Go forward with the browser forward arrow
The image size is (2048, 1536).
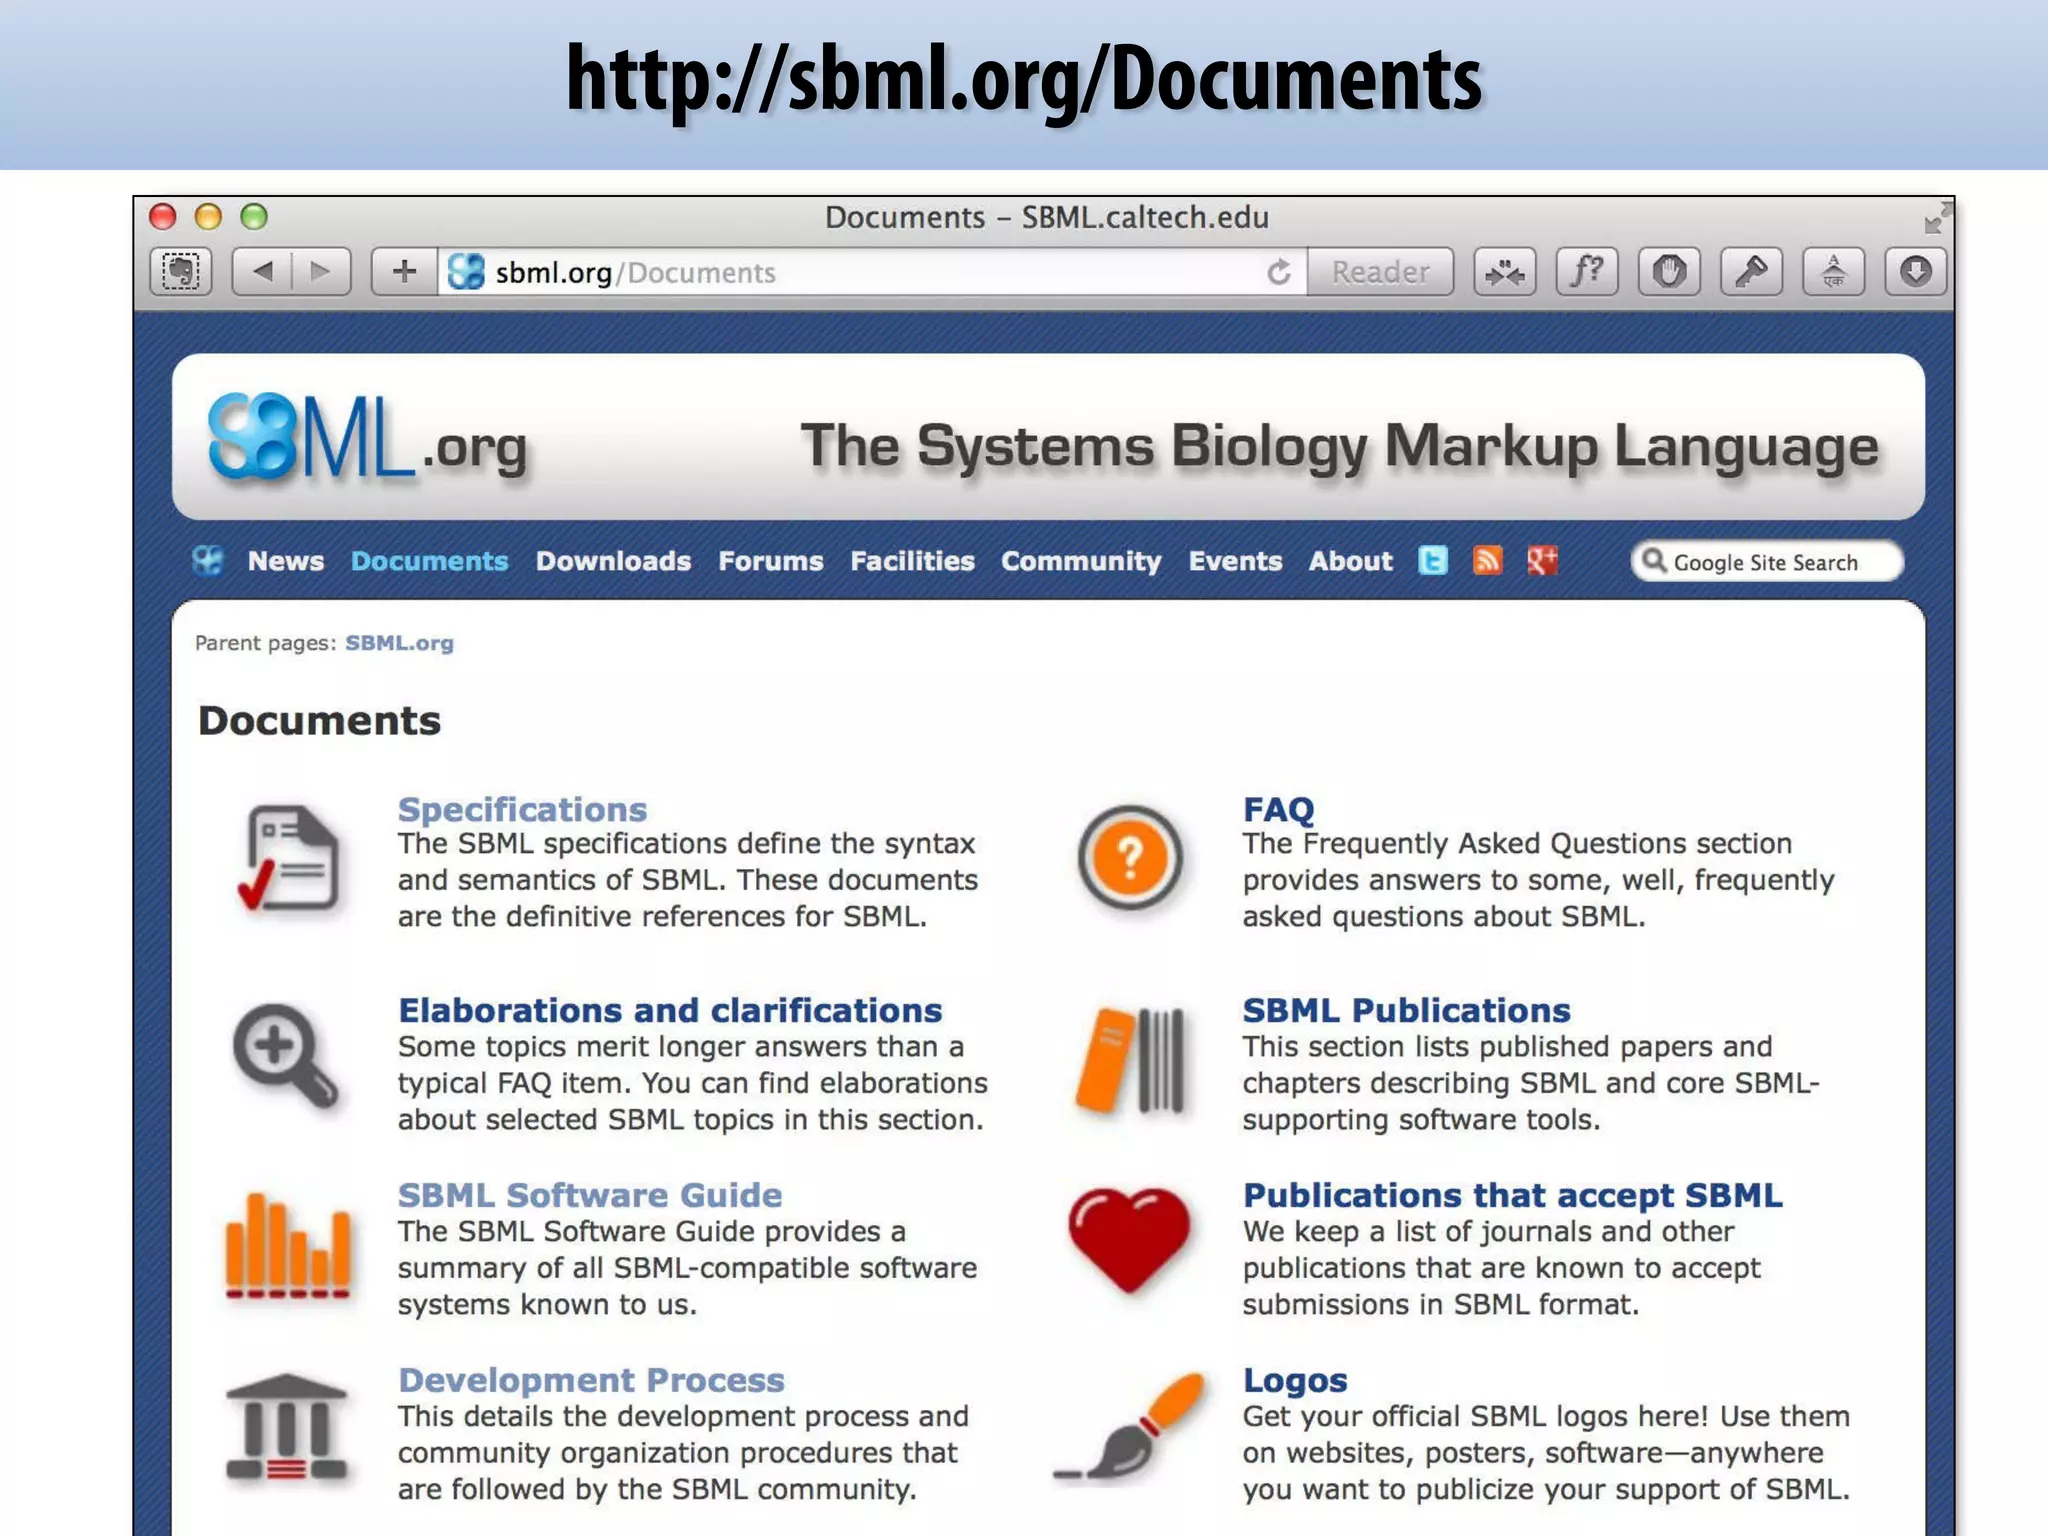click(x=321, y=271)
